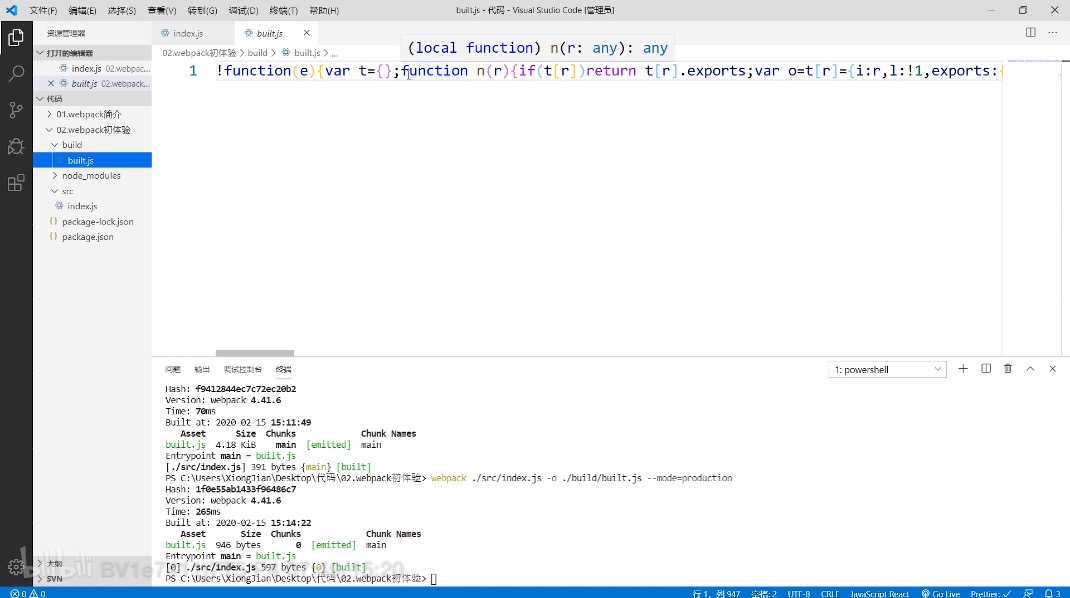
Task: Change encoding UTF-8 in status bar
Action: 798,593
